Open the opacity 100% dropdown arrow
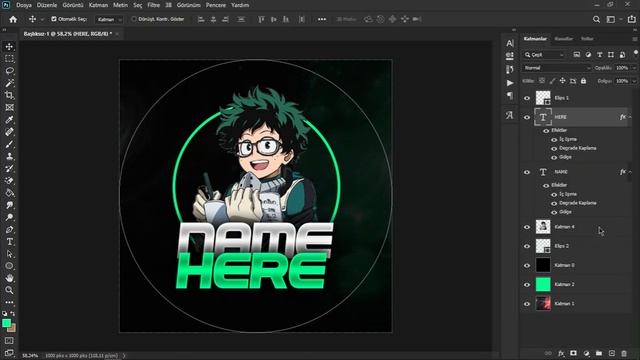The height and width of the screenshot is (360, 640). point(634,68)
